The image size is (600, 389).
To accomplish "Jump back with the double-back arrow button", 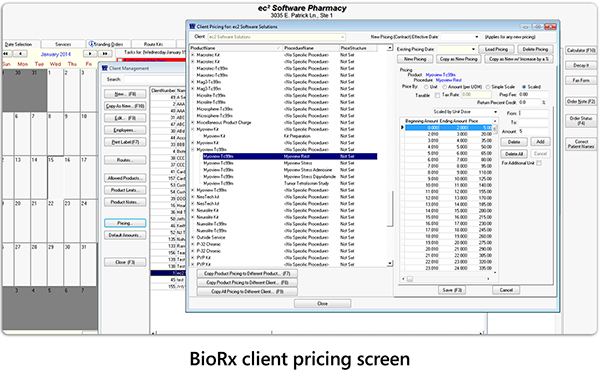I will pos(7,54).
